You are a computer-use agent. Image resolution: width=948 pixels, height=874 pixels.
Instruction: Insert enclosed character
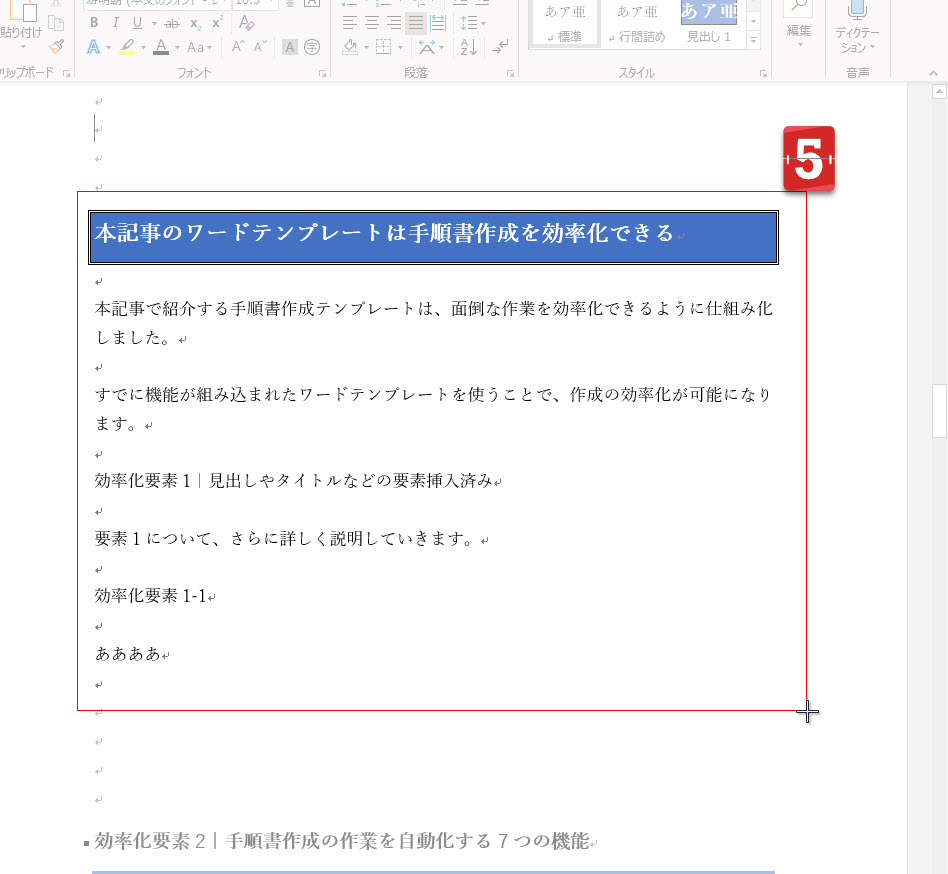pyautogui.click(x=312, y=47)
